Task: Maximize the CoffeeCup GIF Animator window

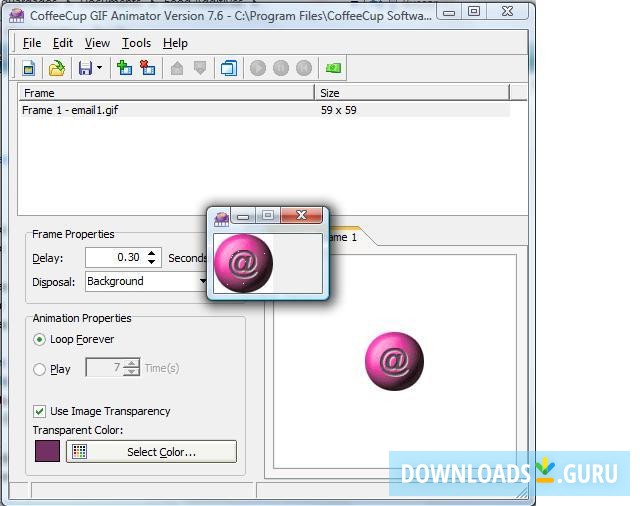Action: 474,11
